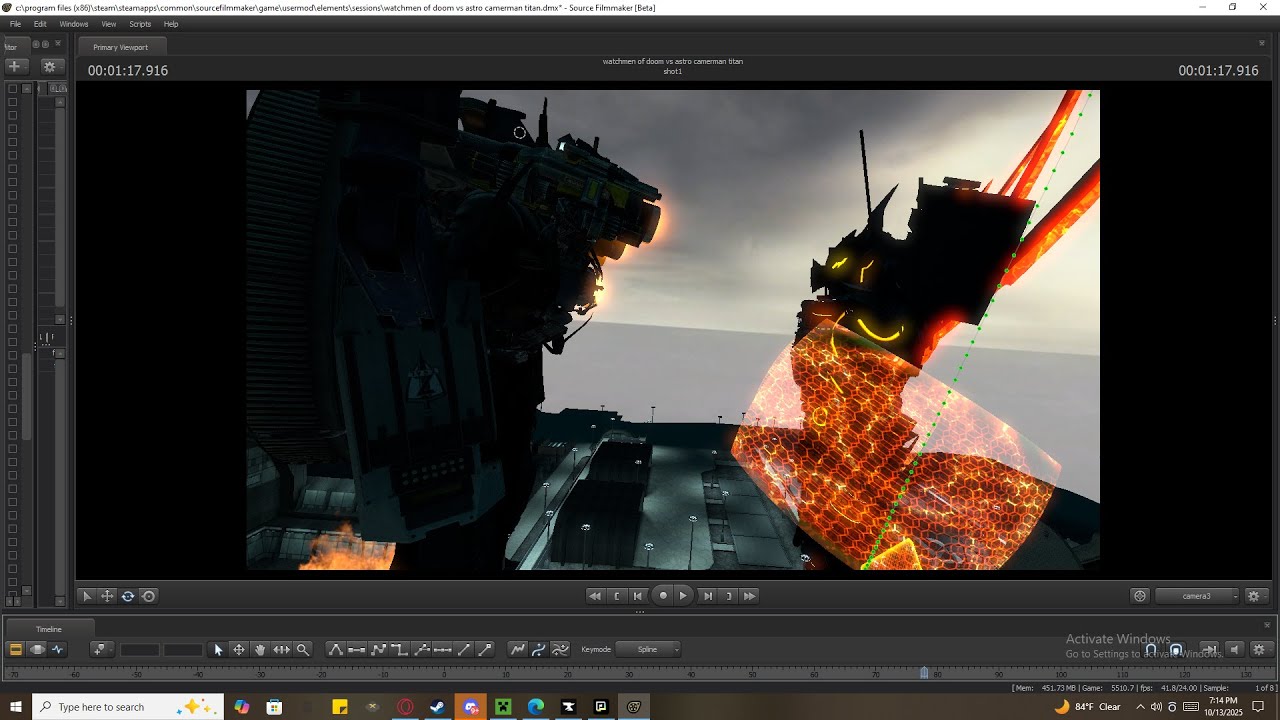Click the add plus button in animation set panel
The height and width of the screenshot is (720, 1280).
[14, 66]
